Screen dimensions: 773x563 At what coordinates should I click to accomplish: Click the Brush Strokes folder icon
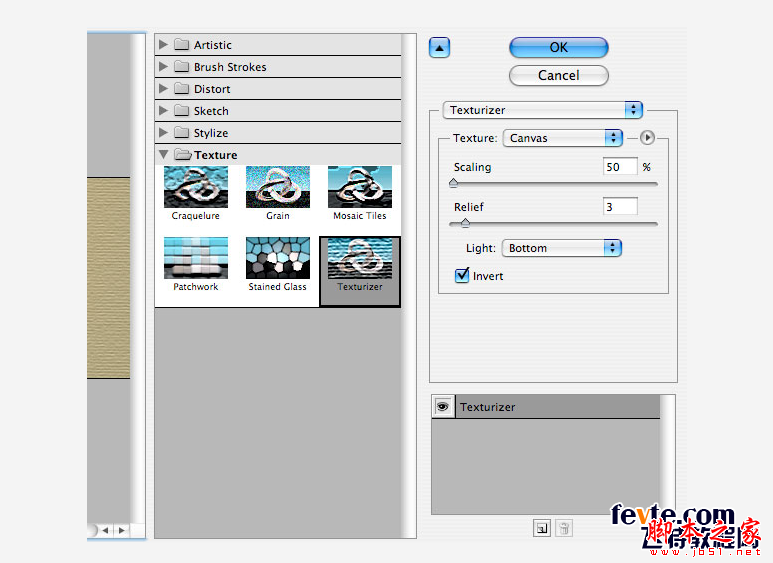(182, 67)
